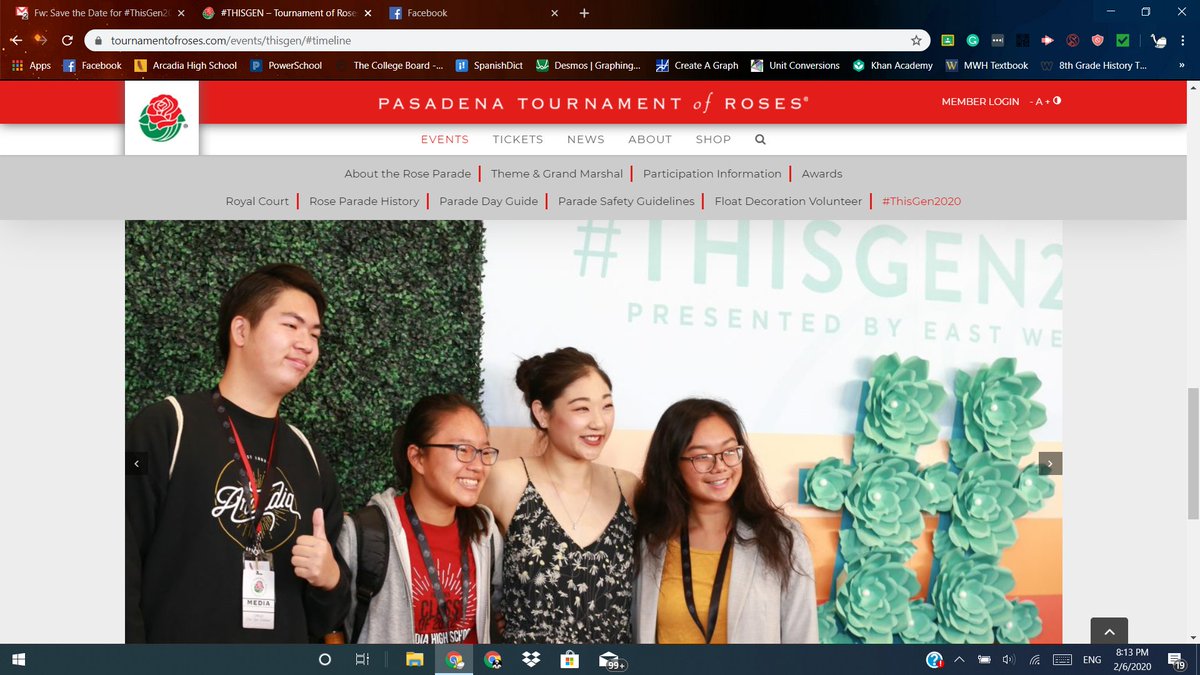Go to About the Rose Parade
The image size is (1200, 675).
tap(408, 173)
